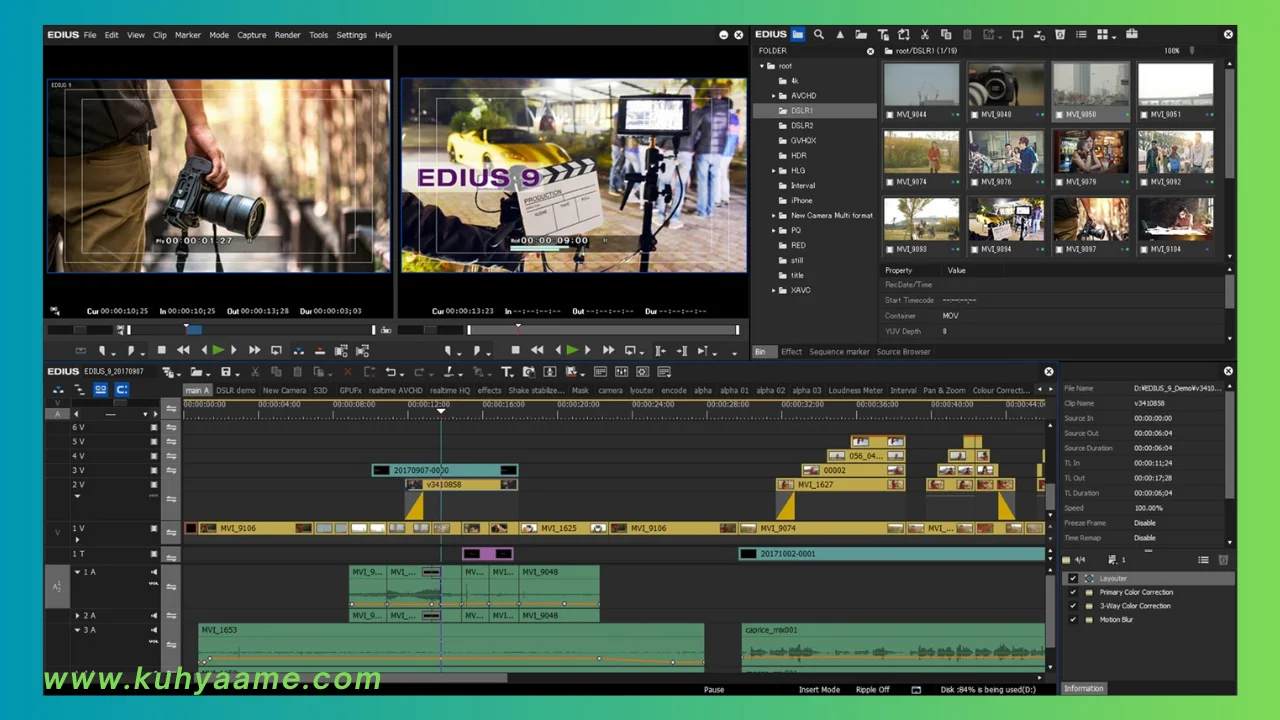
Task: Click the Recorder position slider bar
Action: 603,330
